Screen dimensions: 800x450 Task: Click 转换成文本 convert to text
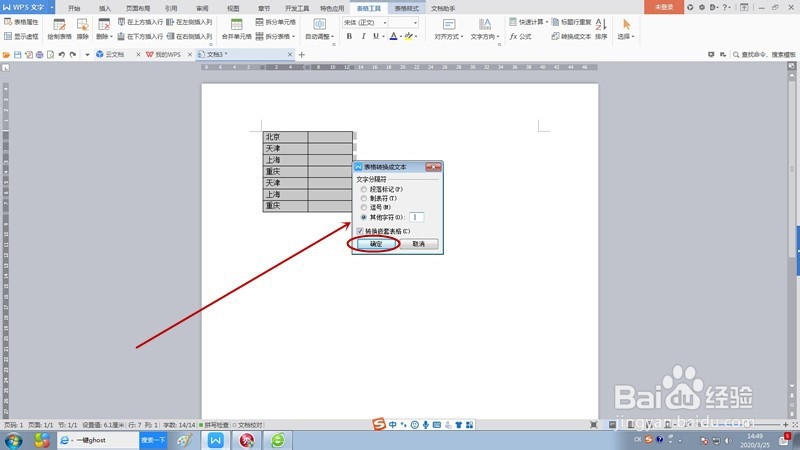click(x=571, y=36)
